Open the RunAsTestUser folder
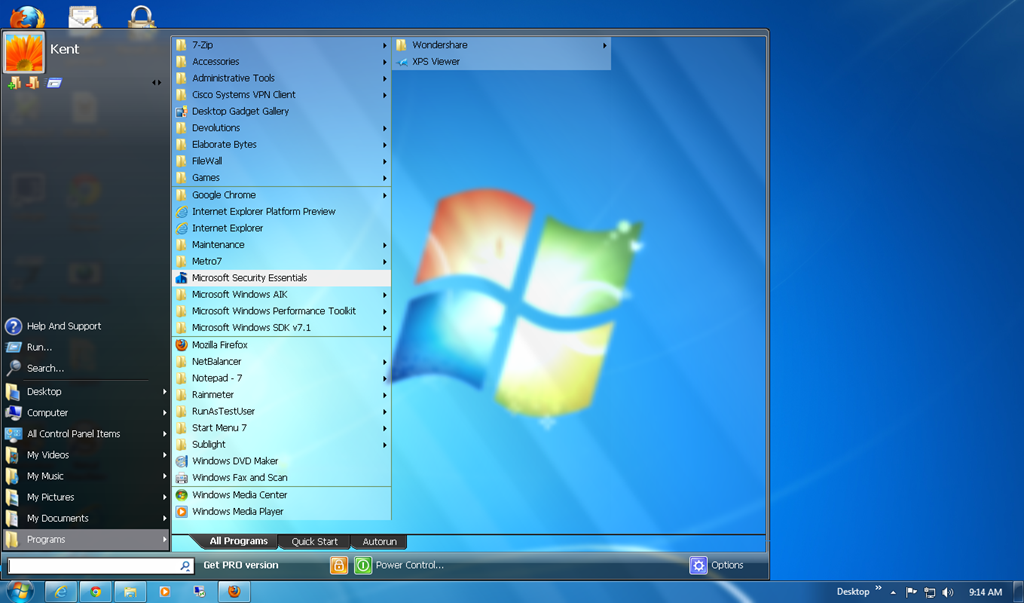 point(281,412)
